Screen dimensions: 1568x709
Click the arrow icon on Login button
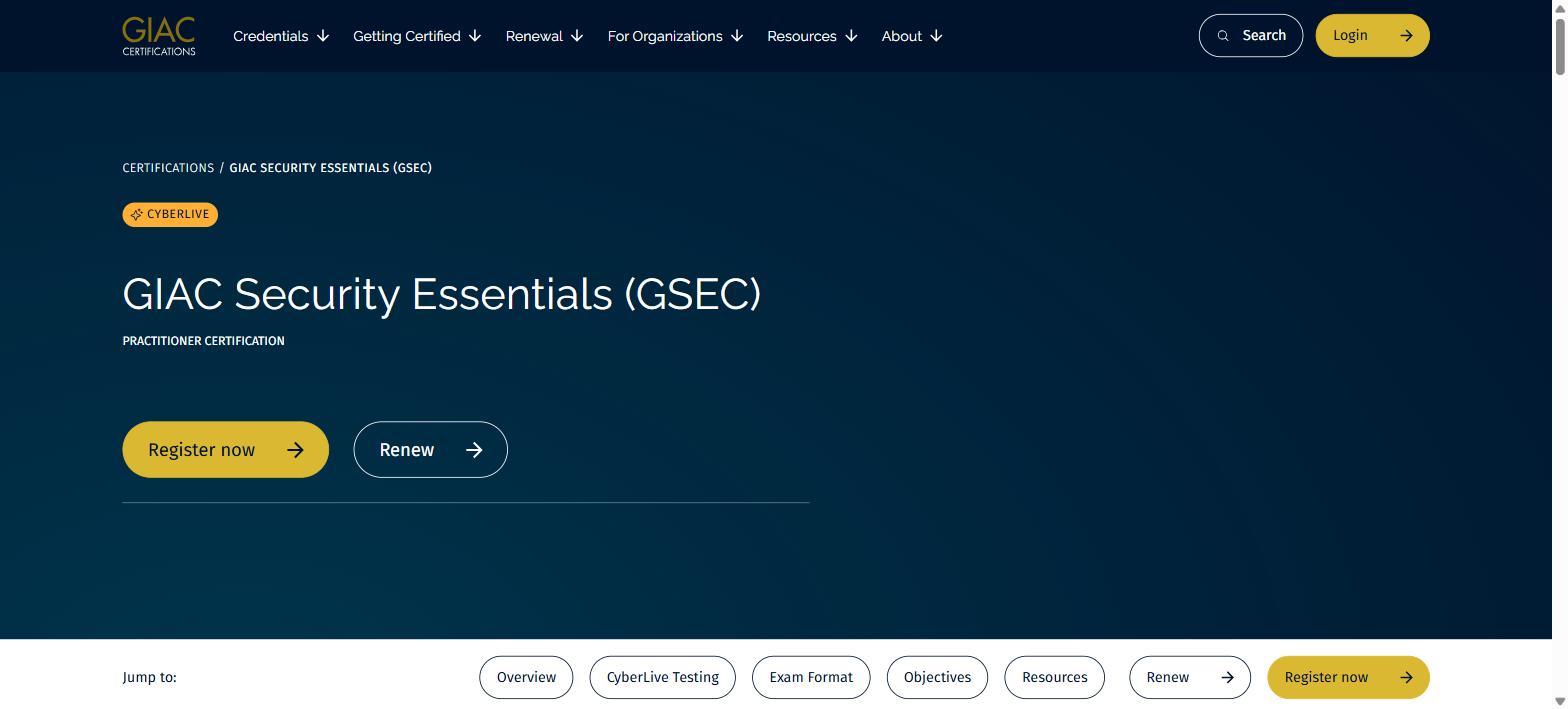tap(1406, 36)
